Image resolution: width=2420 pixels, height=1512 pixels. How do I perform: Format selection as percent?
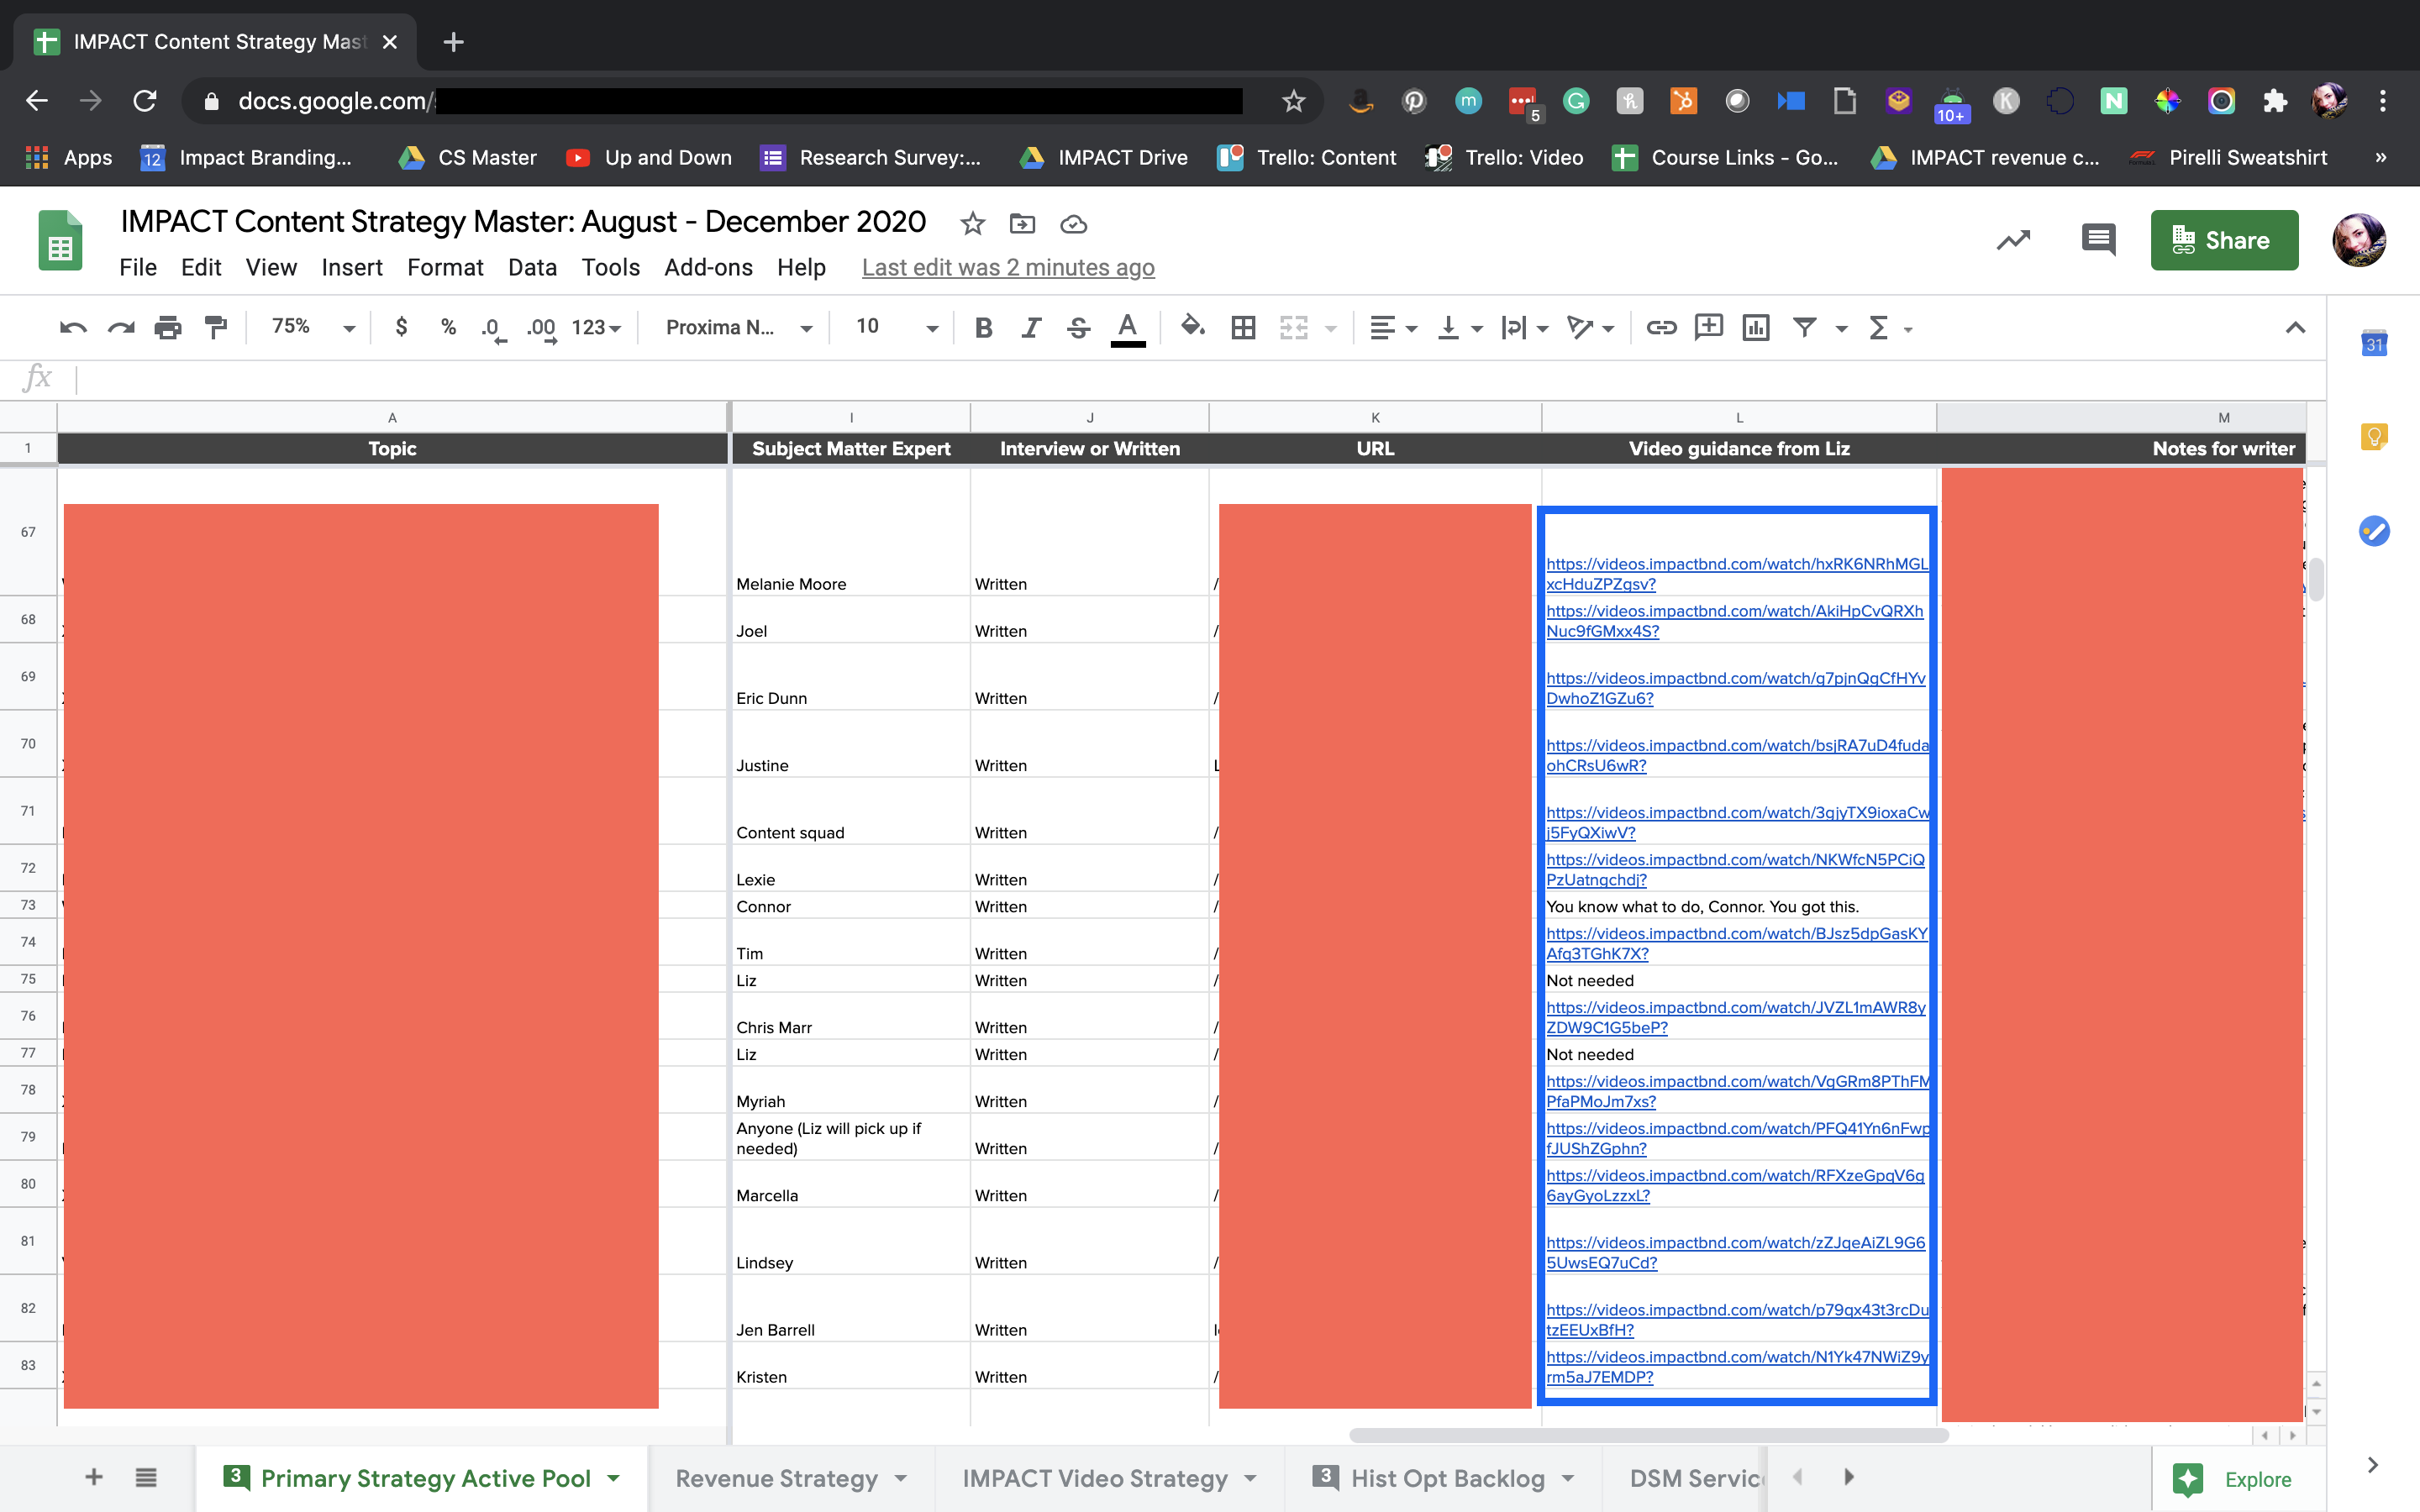(x=448, y=327)
